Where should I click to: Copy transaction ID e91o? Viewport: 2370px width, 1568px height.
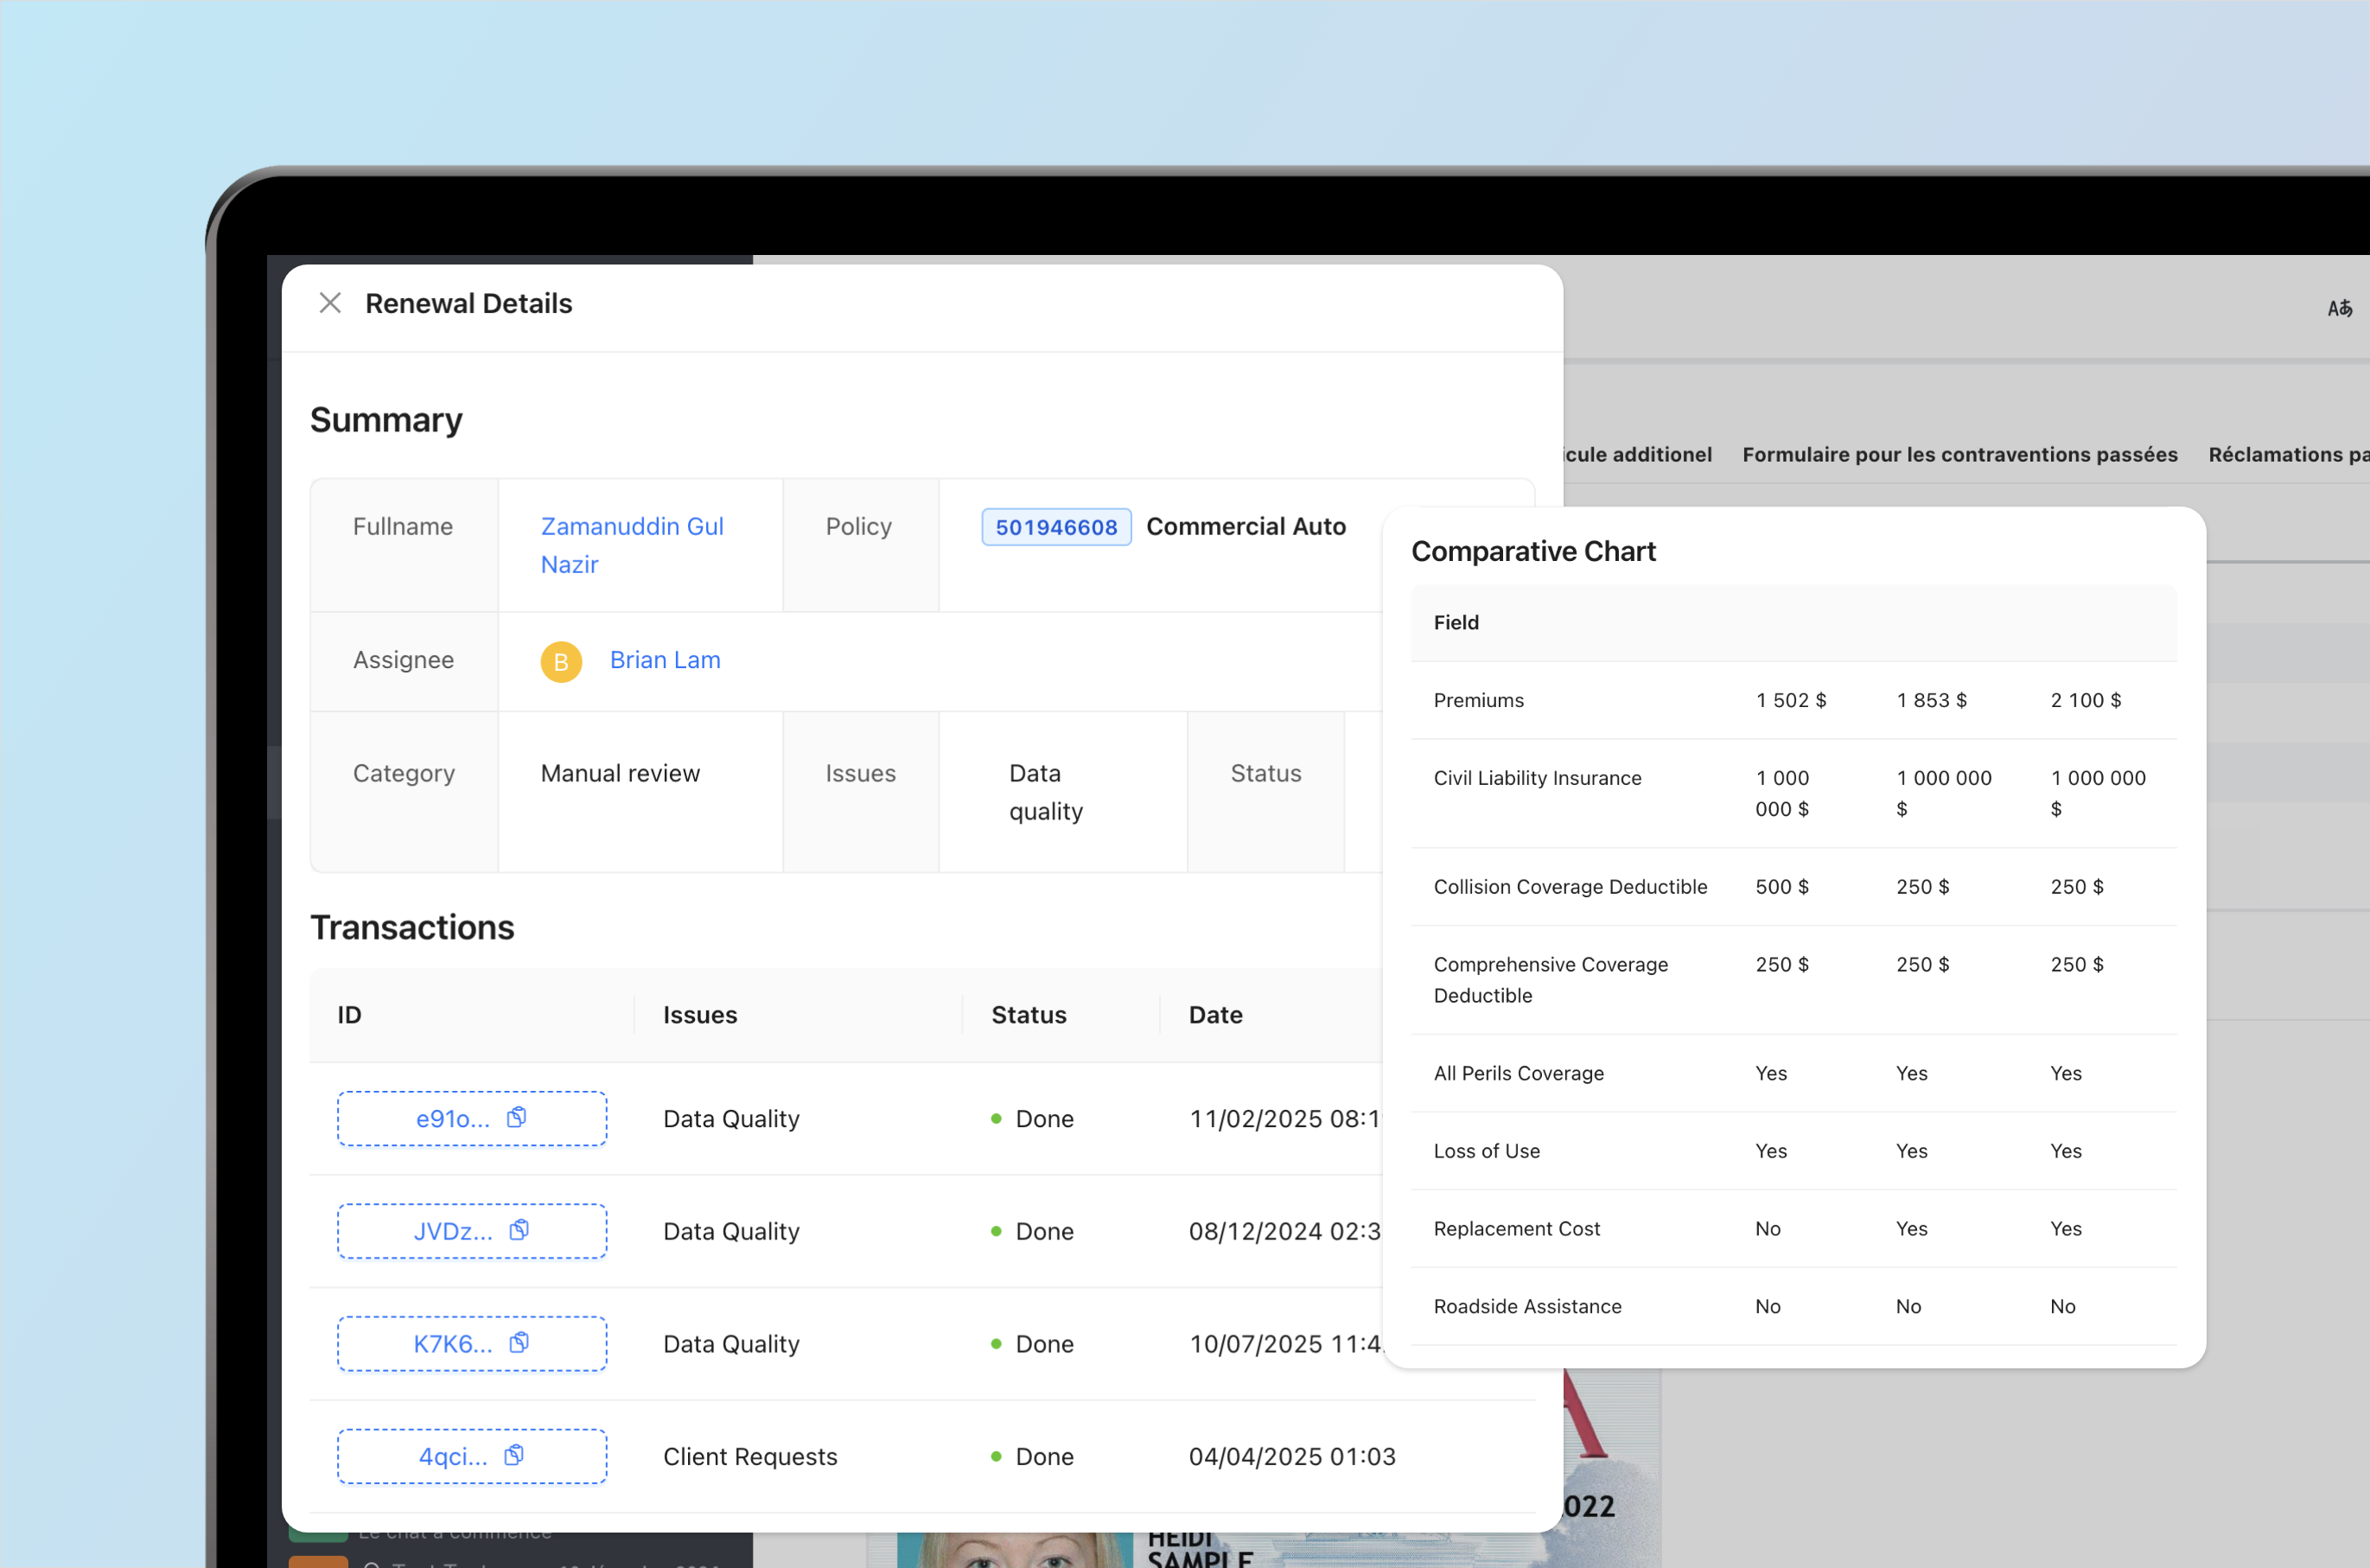point(516,1118)
